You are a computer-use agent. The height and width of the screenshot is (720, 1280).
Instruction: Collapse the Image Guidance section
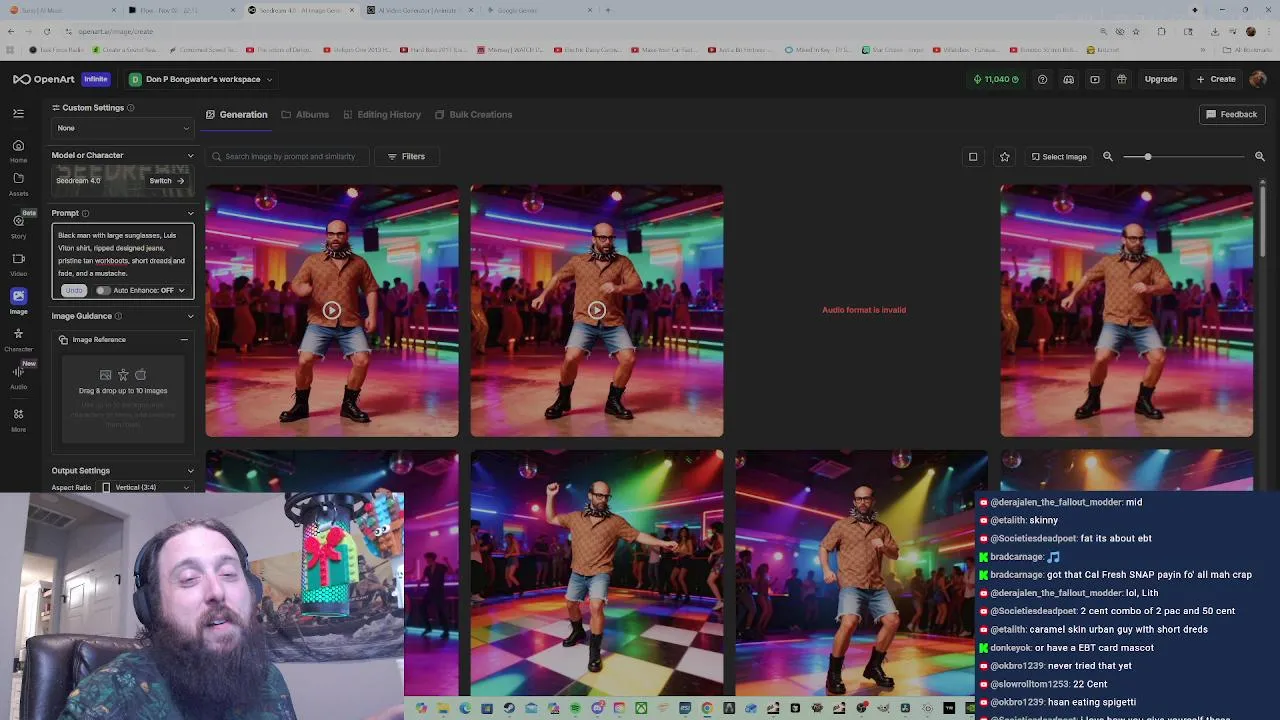point(190,316)
